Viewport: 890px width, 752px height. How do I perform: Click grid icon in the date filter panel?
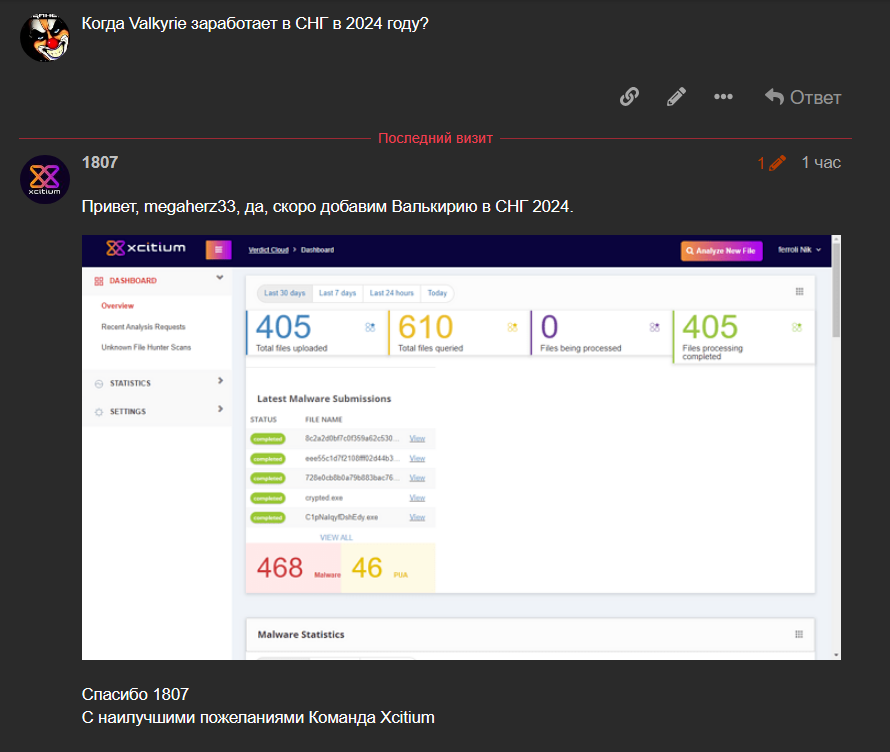click(x=799, y=292)
